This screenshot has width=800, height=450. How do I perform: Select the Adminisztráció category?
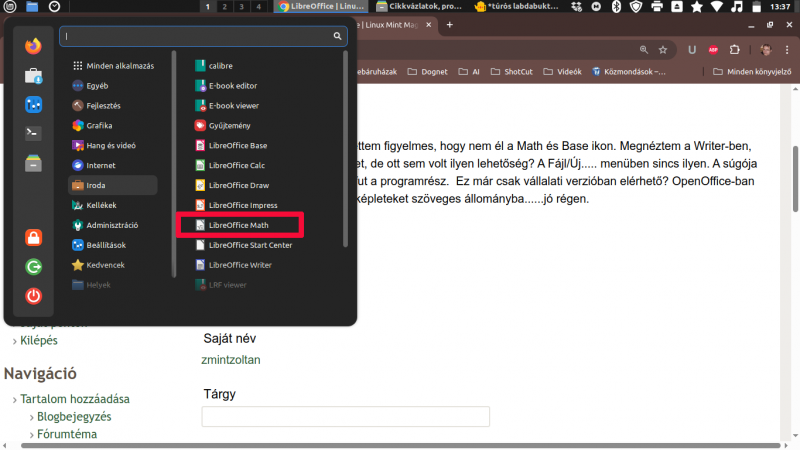pyautogui.click(x=113, y=225)
